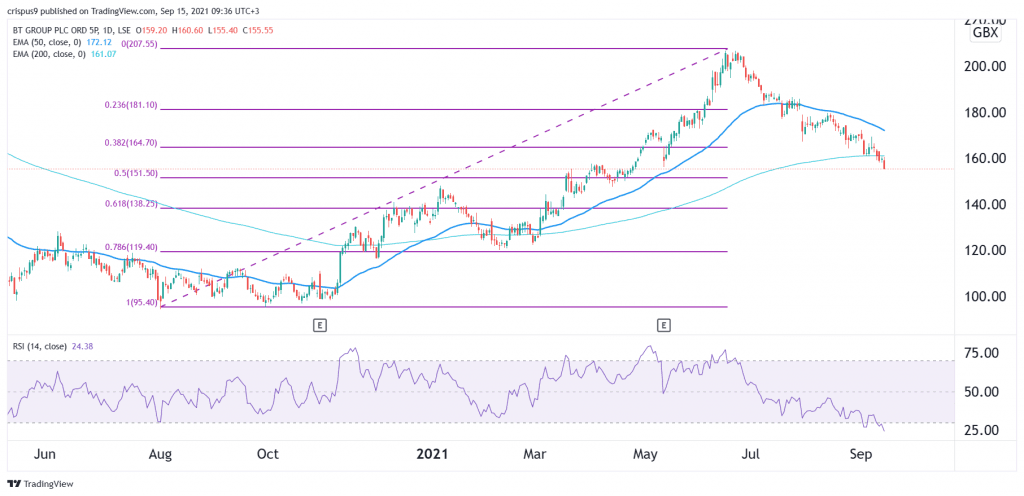The image size is (1024, 496).
Task: Click the 180.00 price axis label
Action: pos(985,112)
